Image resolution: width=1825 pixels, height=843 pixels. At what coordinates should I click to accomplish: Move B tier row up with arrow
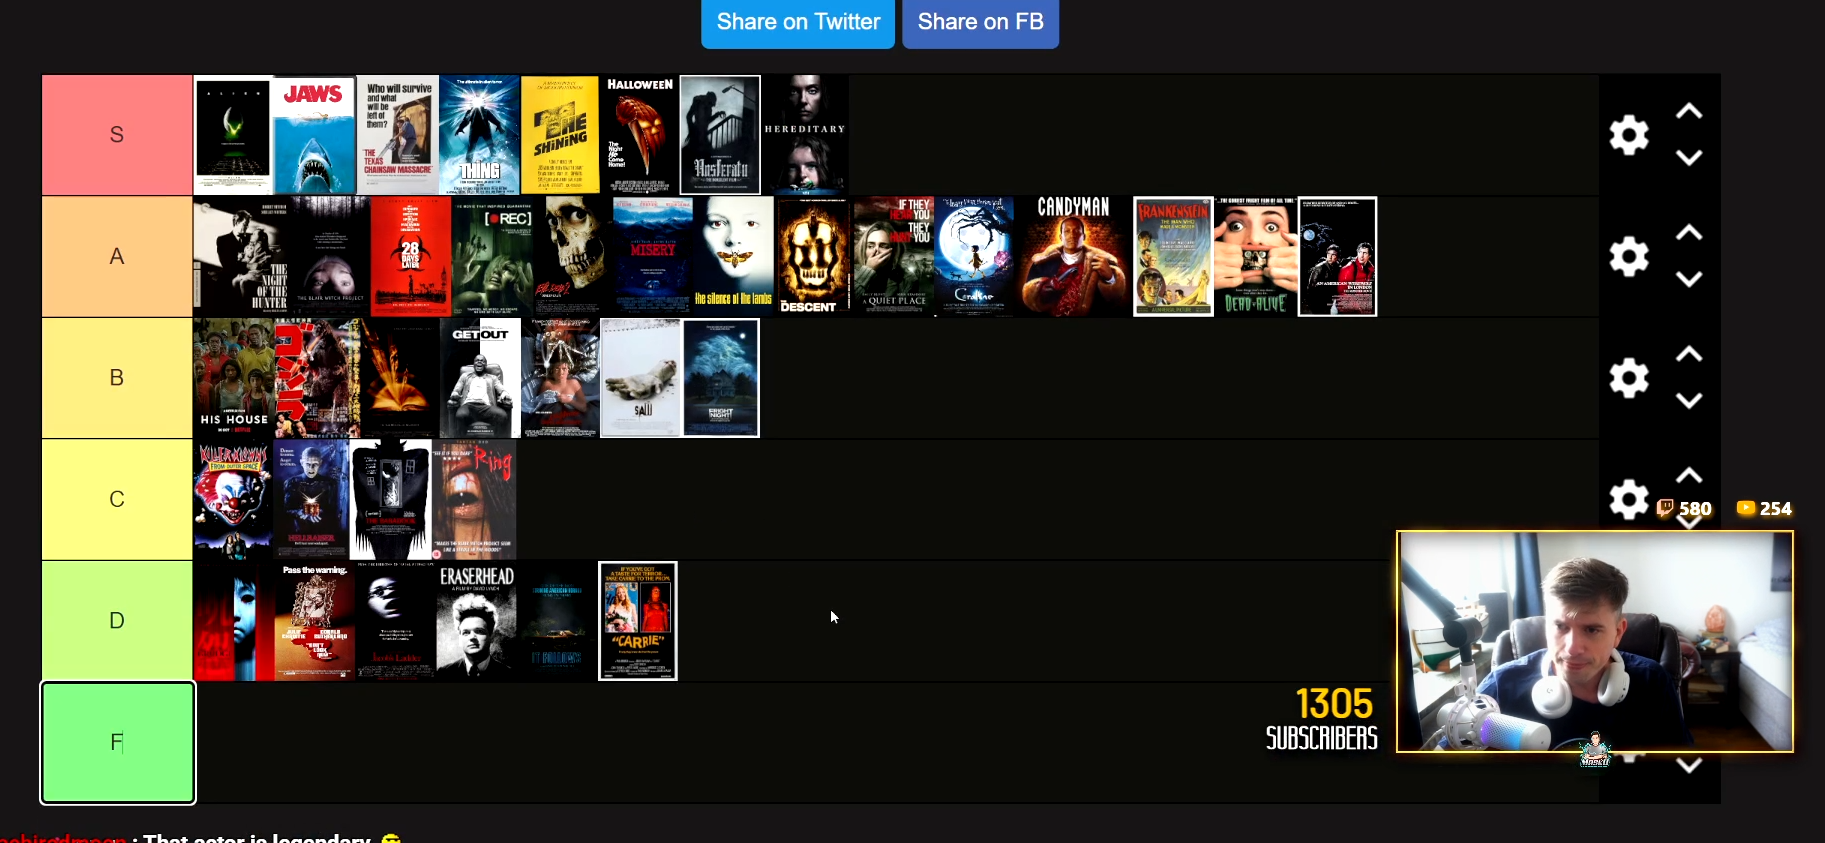1689,354
